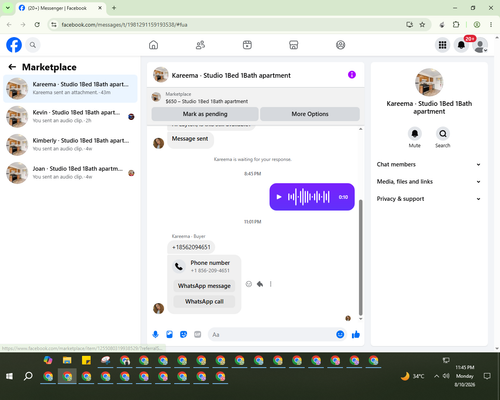React to the phone number message
The image size is (500, 400).
coord(249,284)
